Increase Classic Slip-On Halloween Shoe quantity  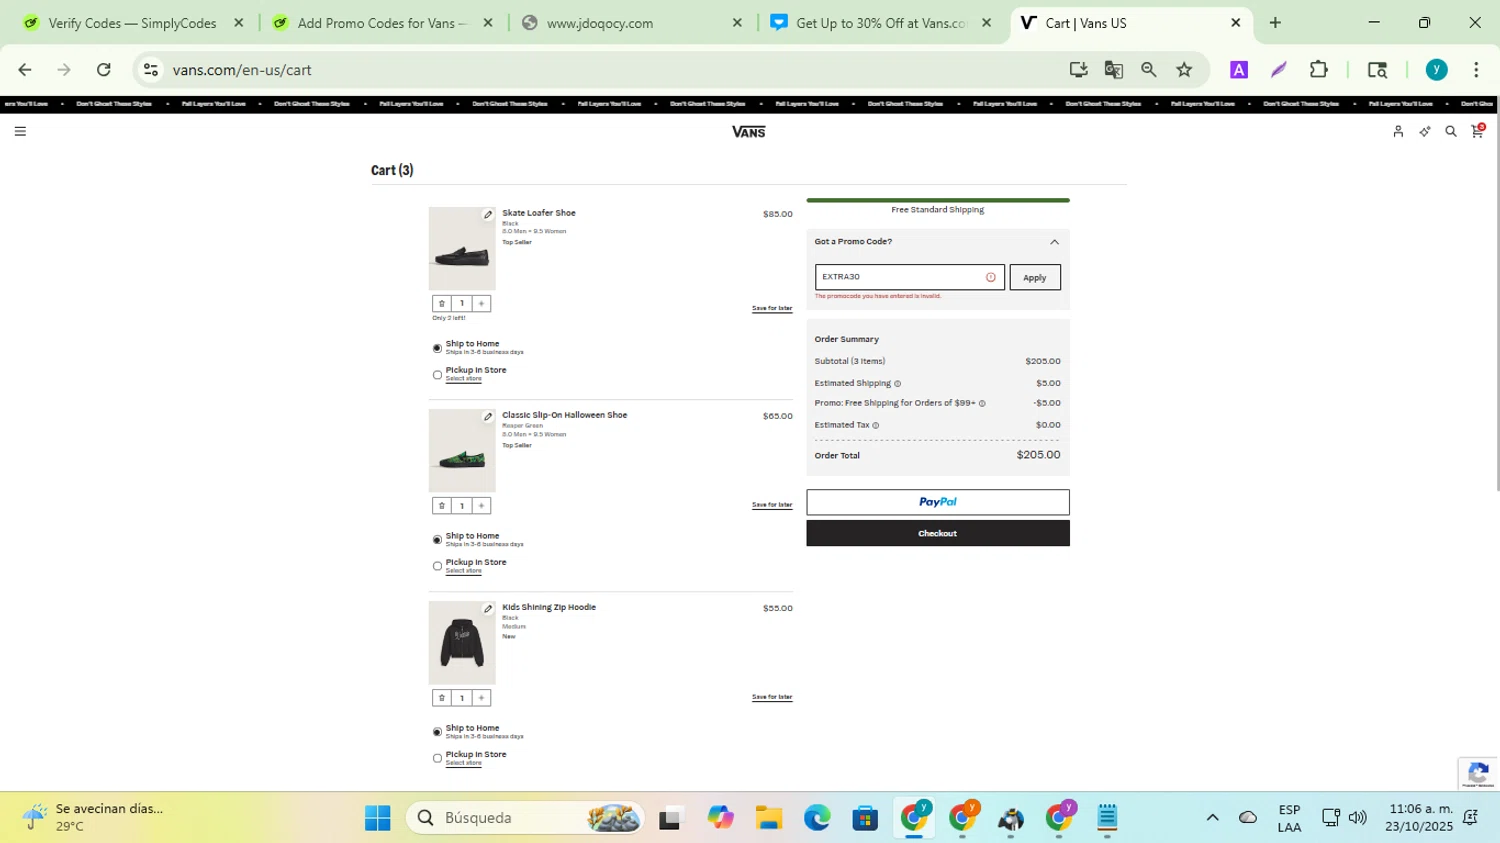pyautogui.click(x=481, y=506)
